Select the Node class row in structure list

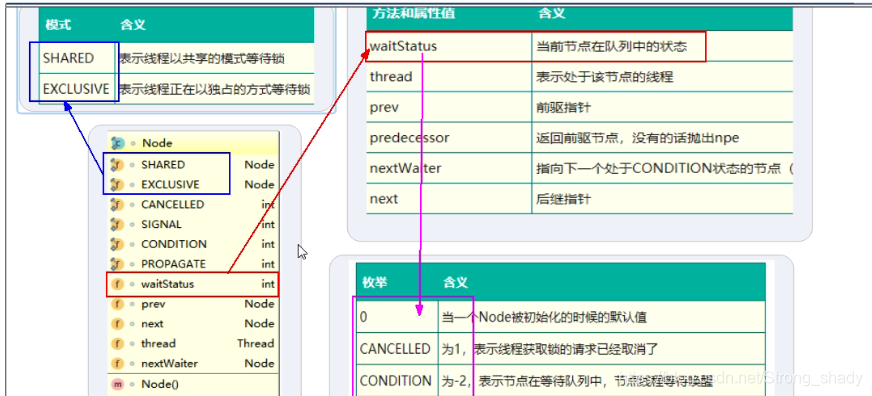[193, 143]
